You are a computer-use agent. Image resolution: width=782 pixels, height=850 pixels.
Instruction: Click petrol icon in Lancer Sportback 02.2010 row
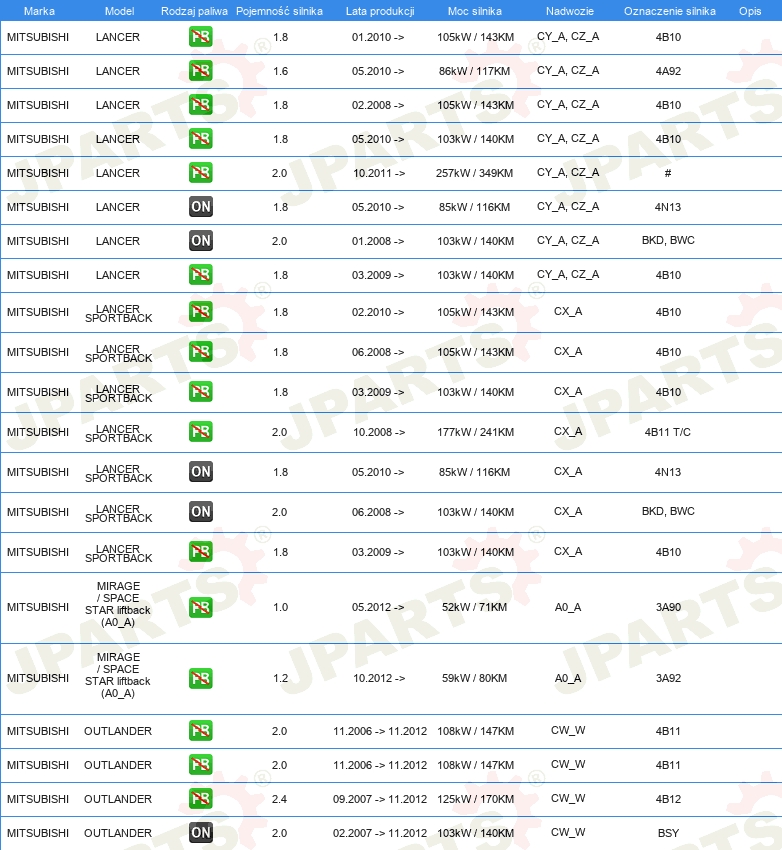coord(201,312)
